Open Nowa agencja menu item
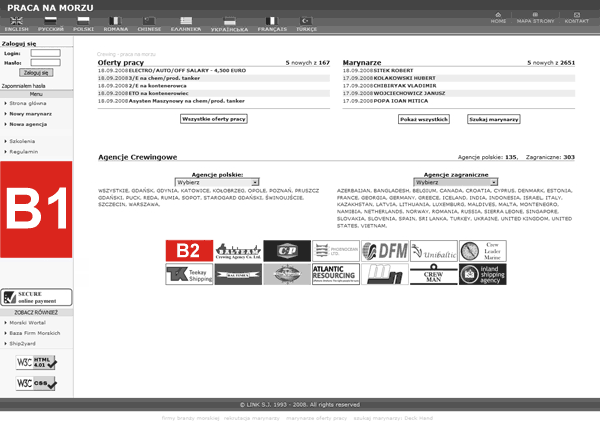600x425 pixels. 28,124
